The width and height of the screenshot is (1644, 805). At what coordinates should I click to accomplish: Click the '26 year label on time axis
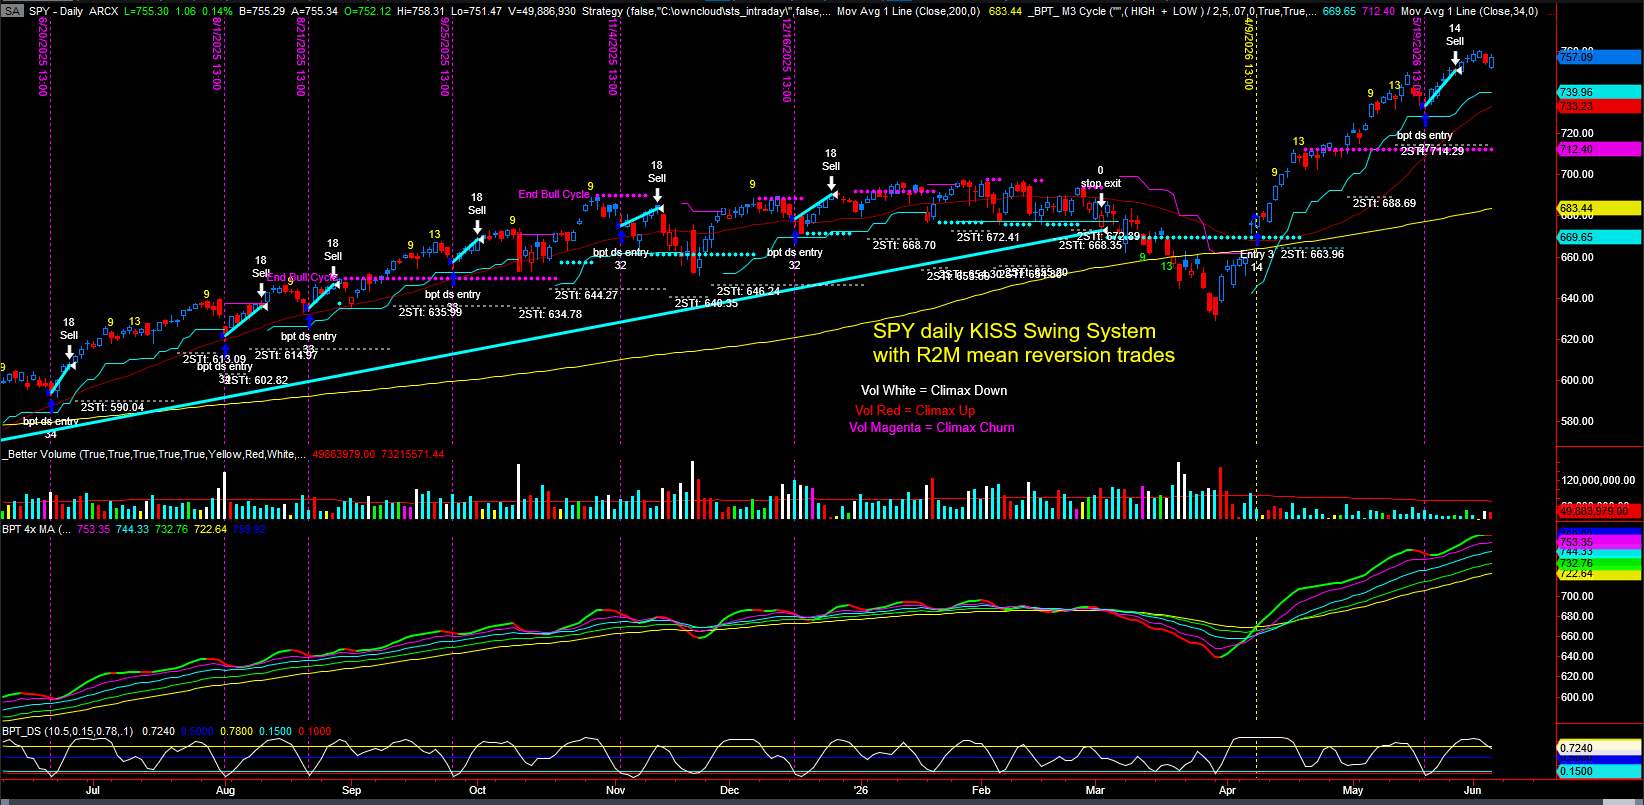point(861,790)
